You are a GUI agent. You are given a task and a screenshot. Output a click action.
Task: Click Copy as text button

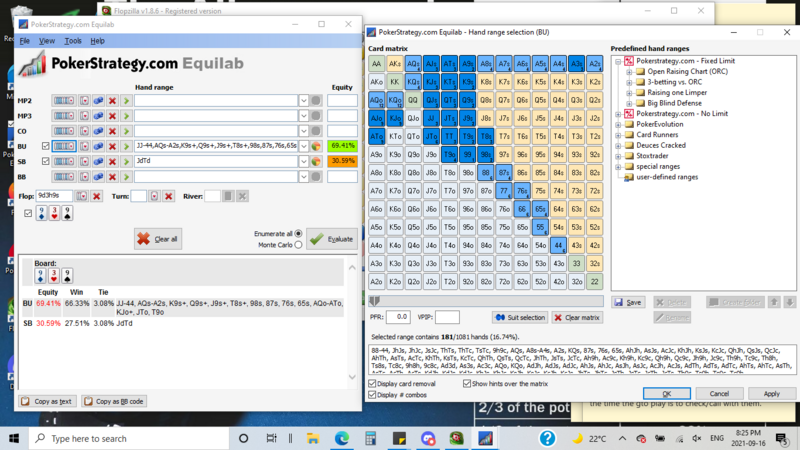[47, 402]
